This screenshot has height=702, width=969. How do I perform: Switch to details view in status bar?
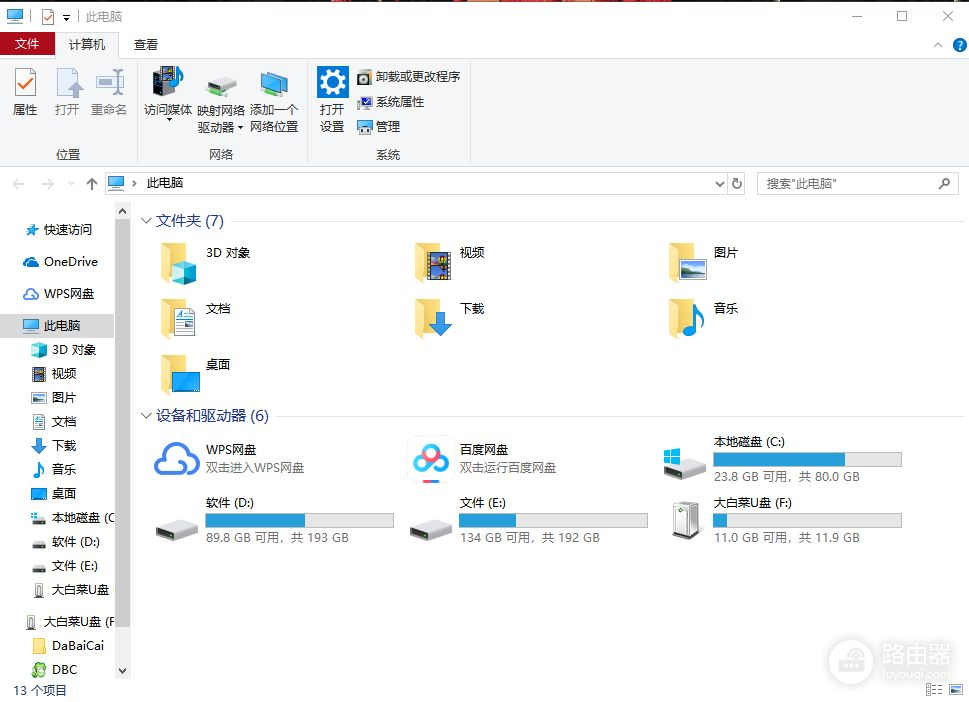(934, 690)
